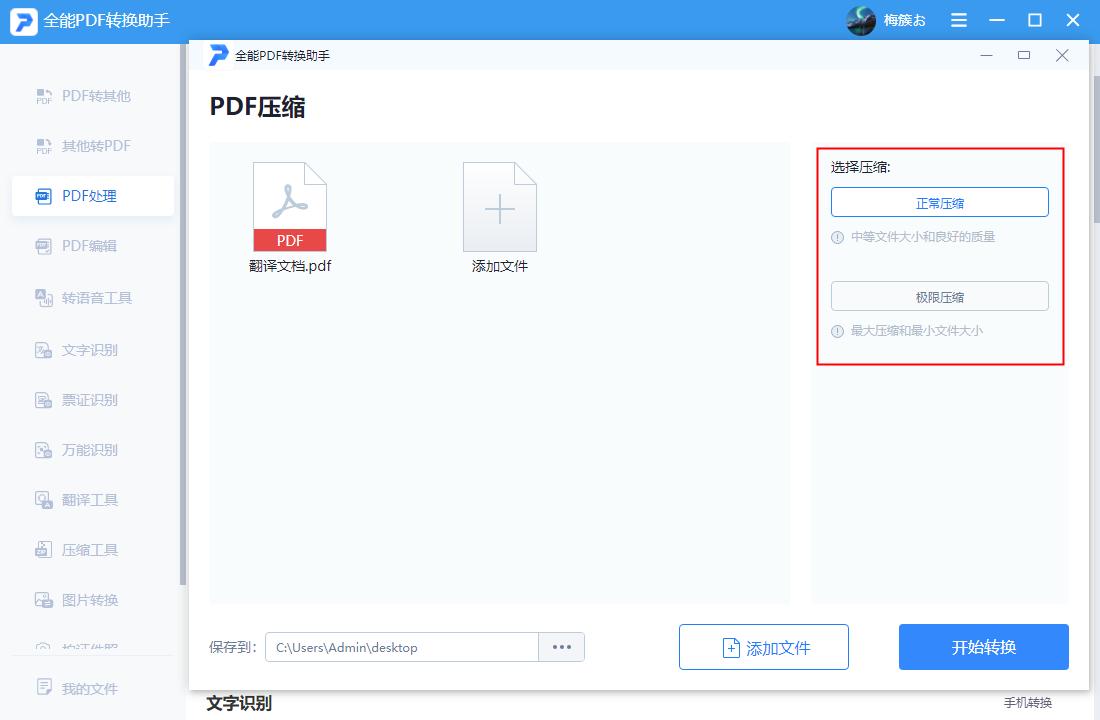Choose 正常压缩 compression mode
This screenshot has height=720, width=1100.
pyautogui.click(x=939, y=202)
